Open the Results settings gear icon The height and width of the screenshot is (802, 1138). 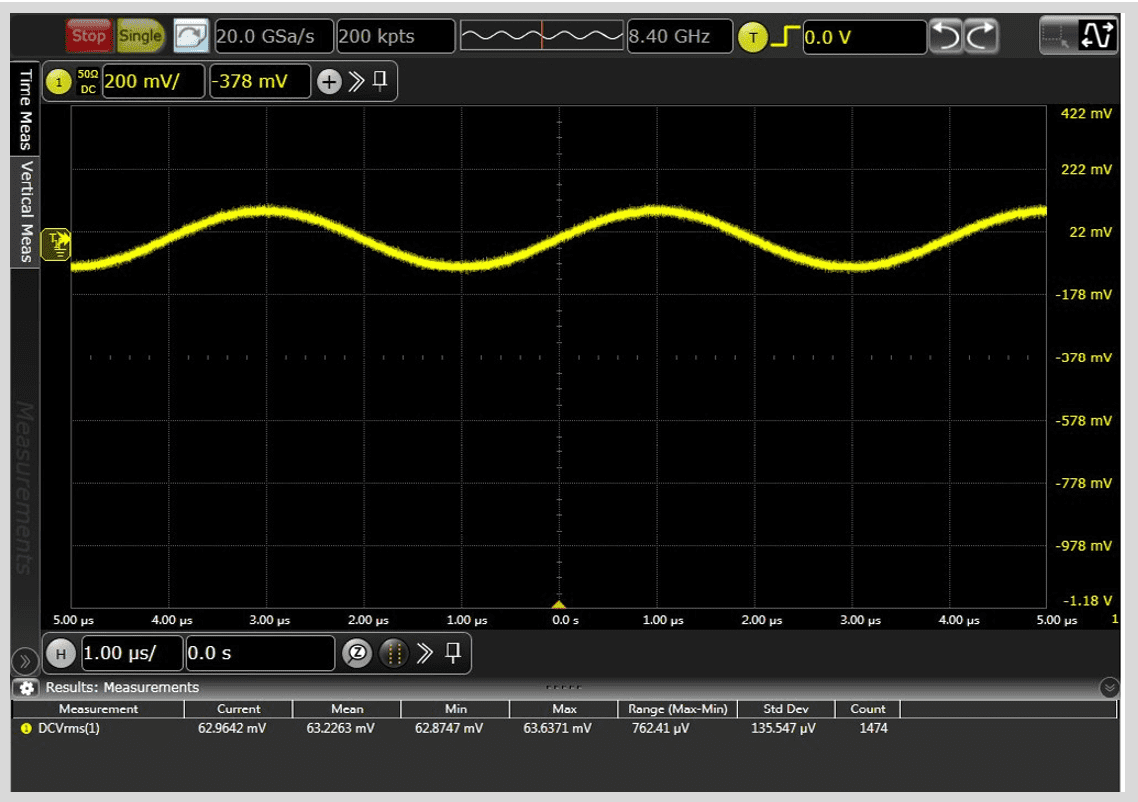point(27,688)
